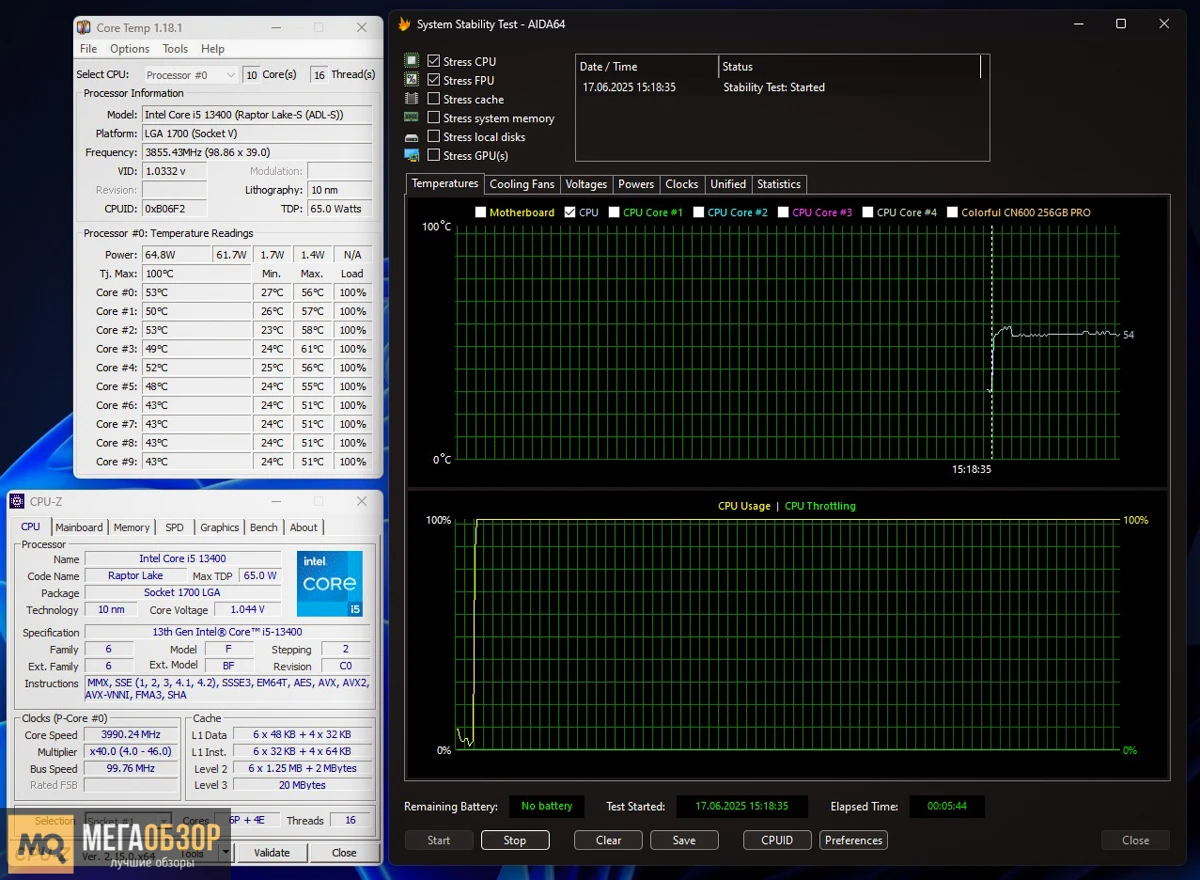
Task: Open the Select CPU Processor #0 dropdown
Action: click(191, 75)
